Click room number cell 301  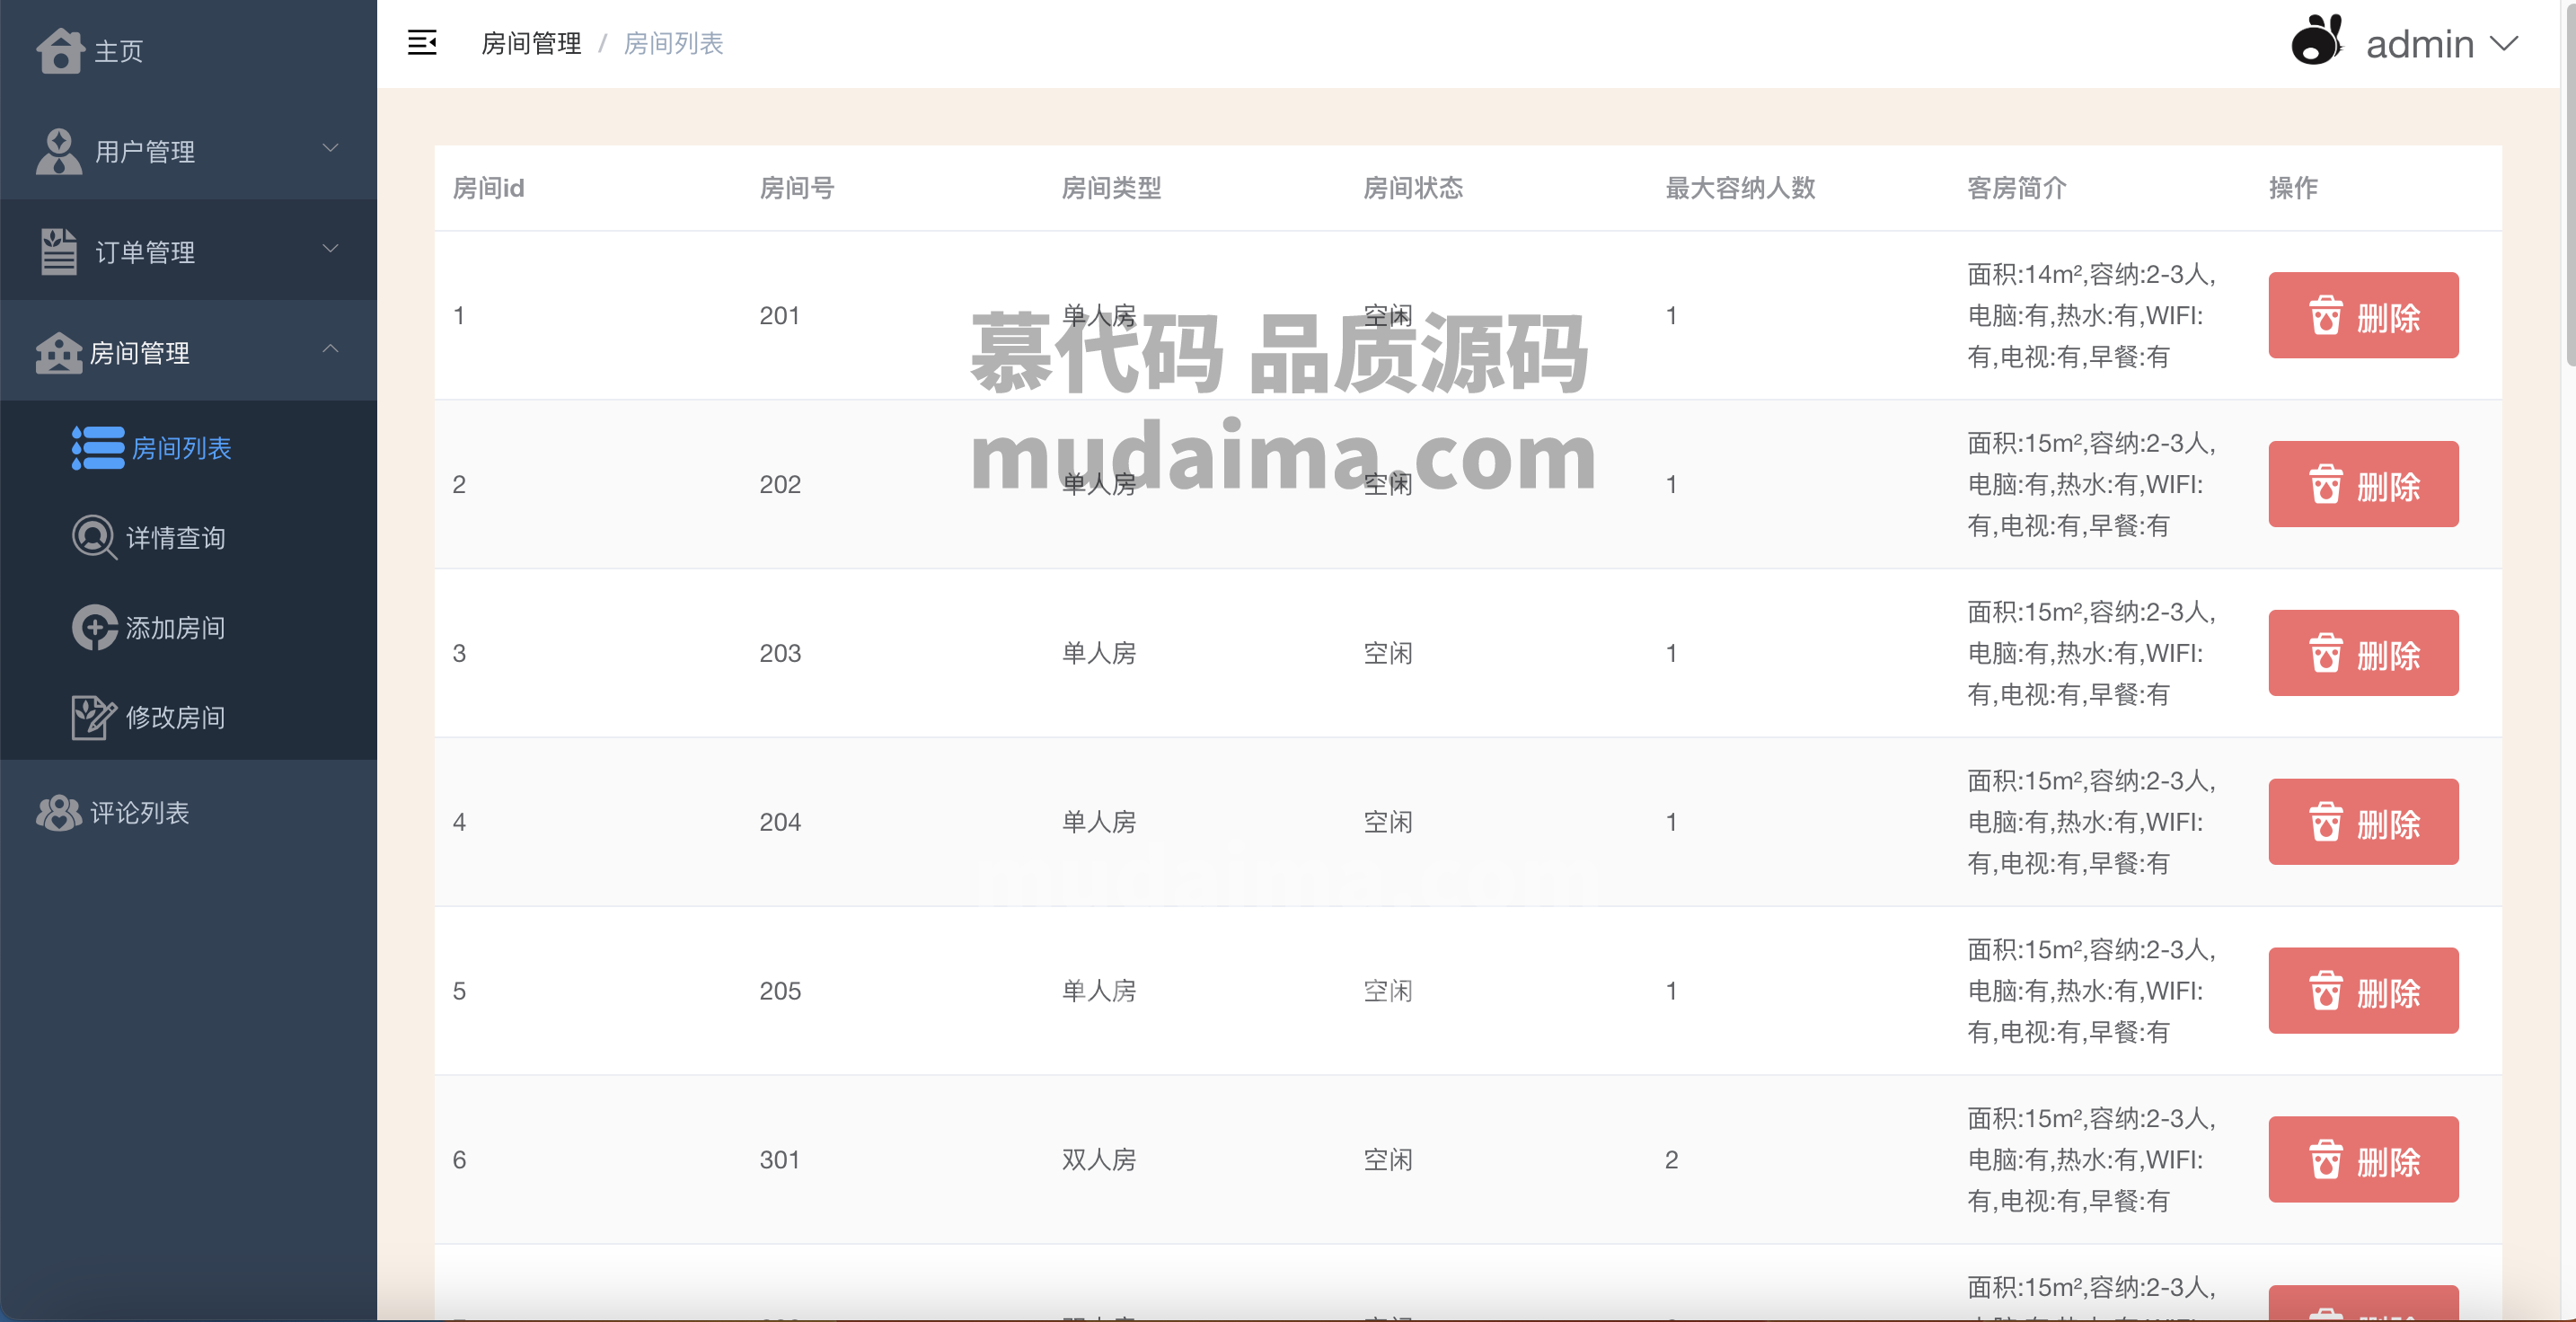pos(780,1161)
